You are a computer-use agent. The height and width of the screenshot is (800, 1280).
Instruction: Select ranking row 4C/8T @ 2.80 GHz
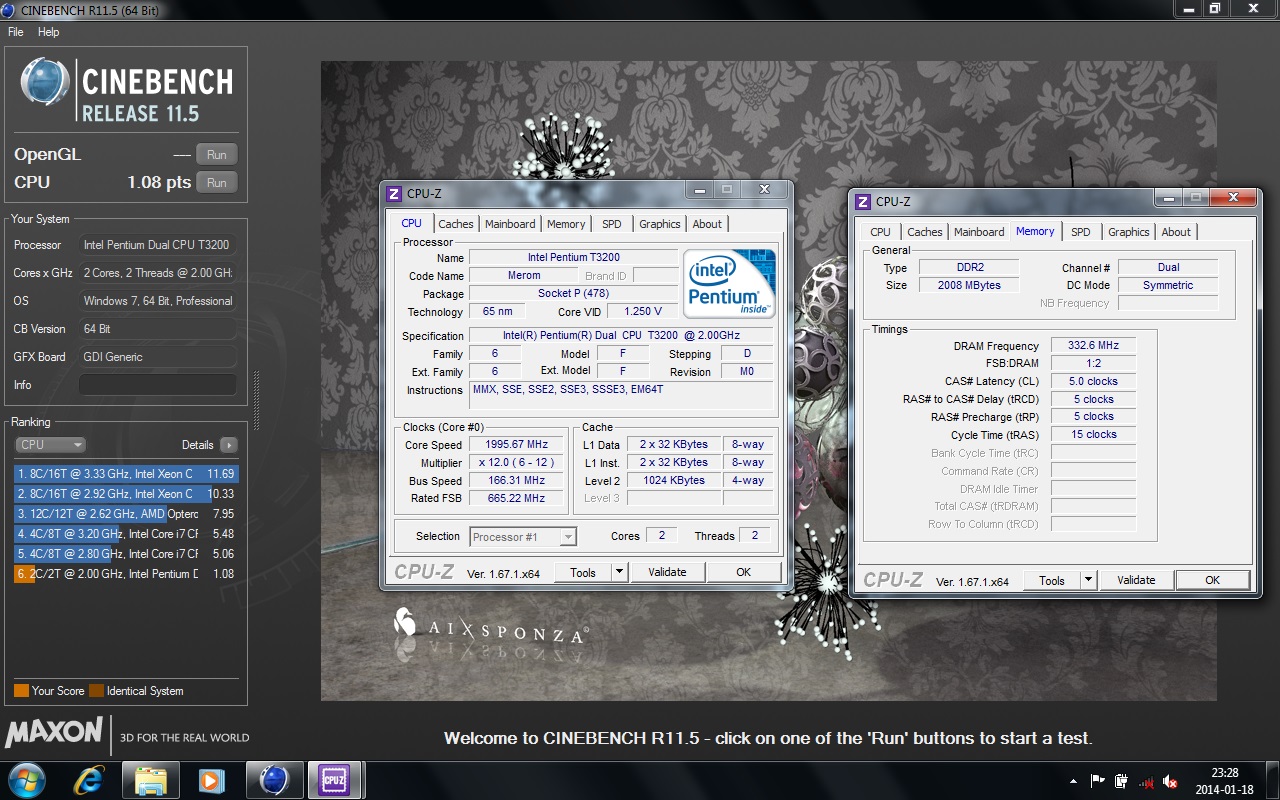click(126, 554)
